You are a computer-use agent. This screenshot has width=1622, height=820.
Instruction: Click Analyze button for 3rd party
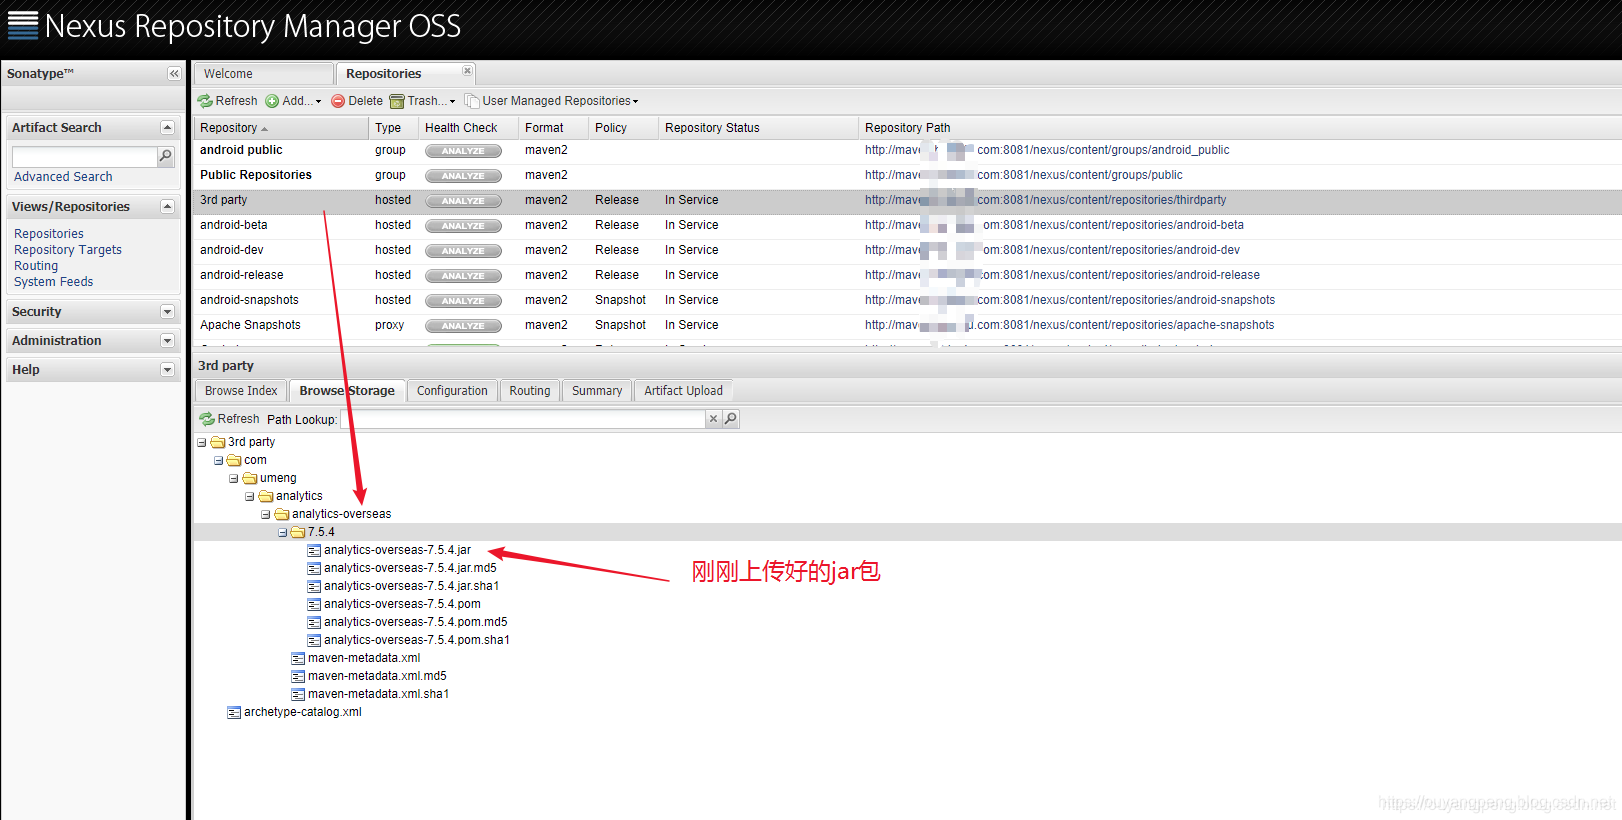click(x=463, y=201)
